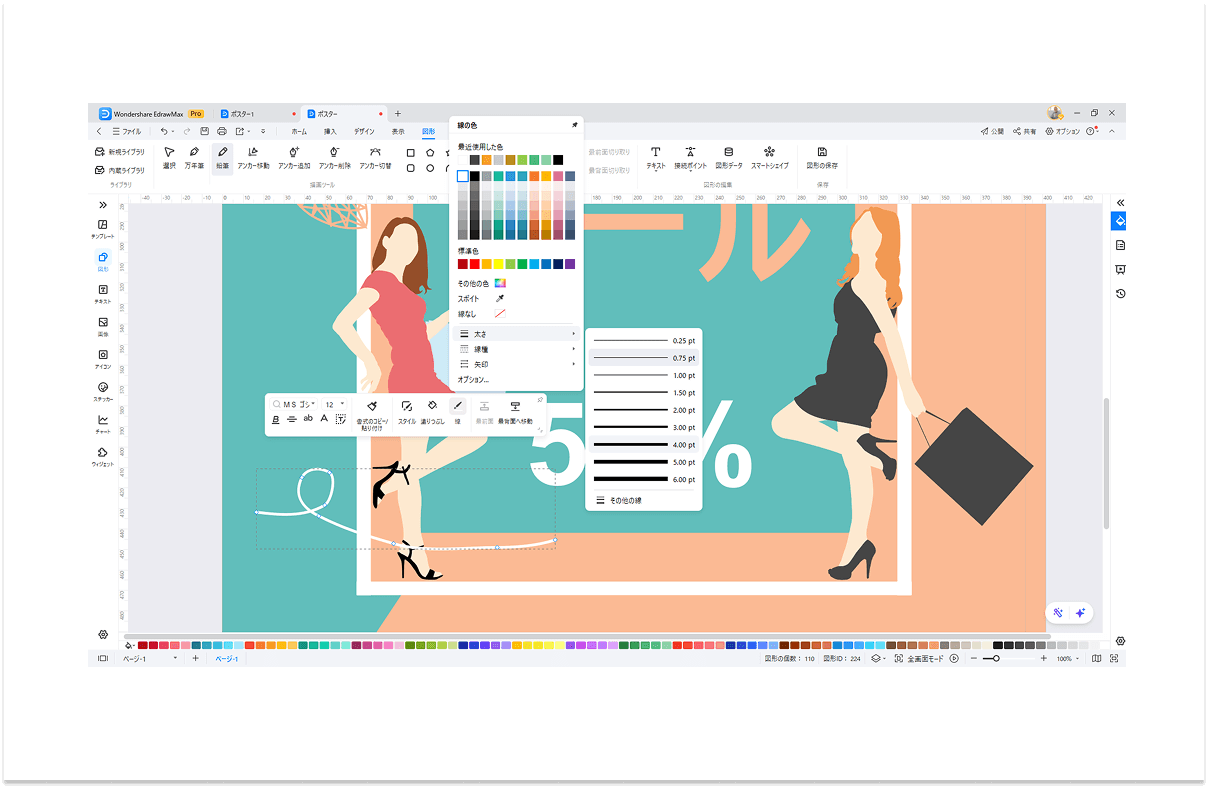Viewport: 1208px width, 788px height.
Task: Click その他の線 more lines option
Action: [624, 499]
